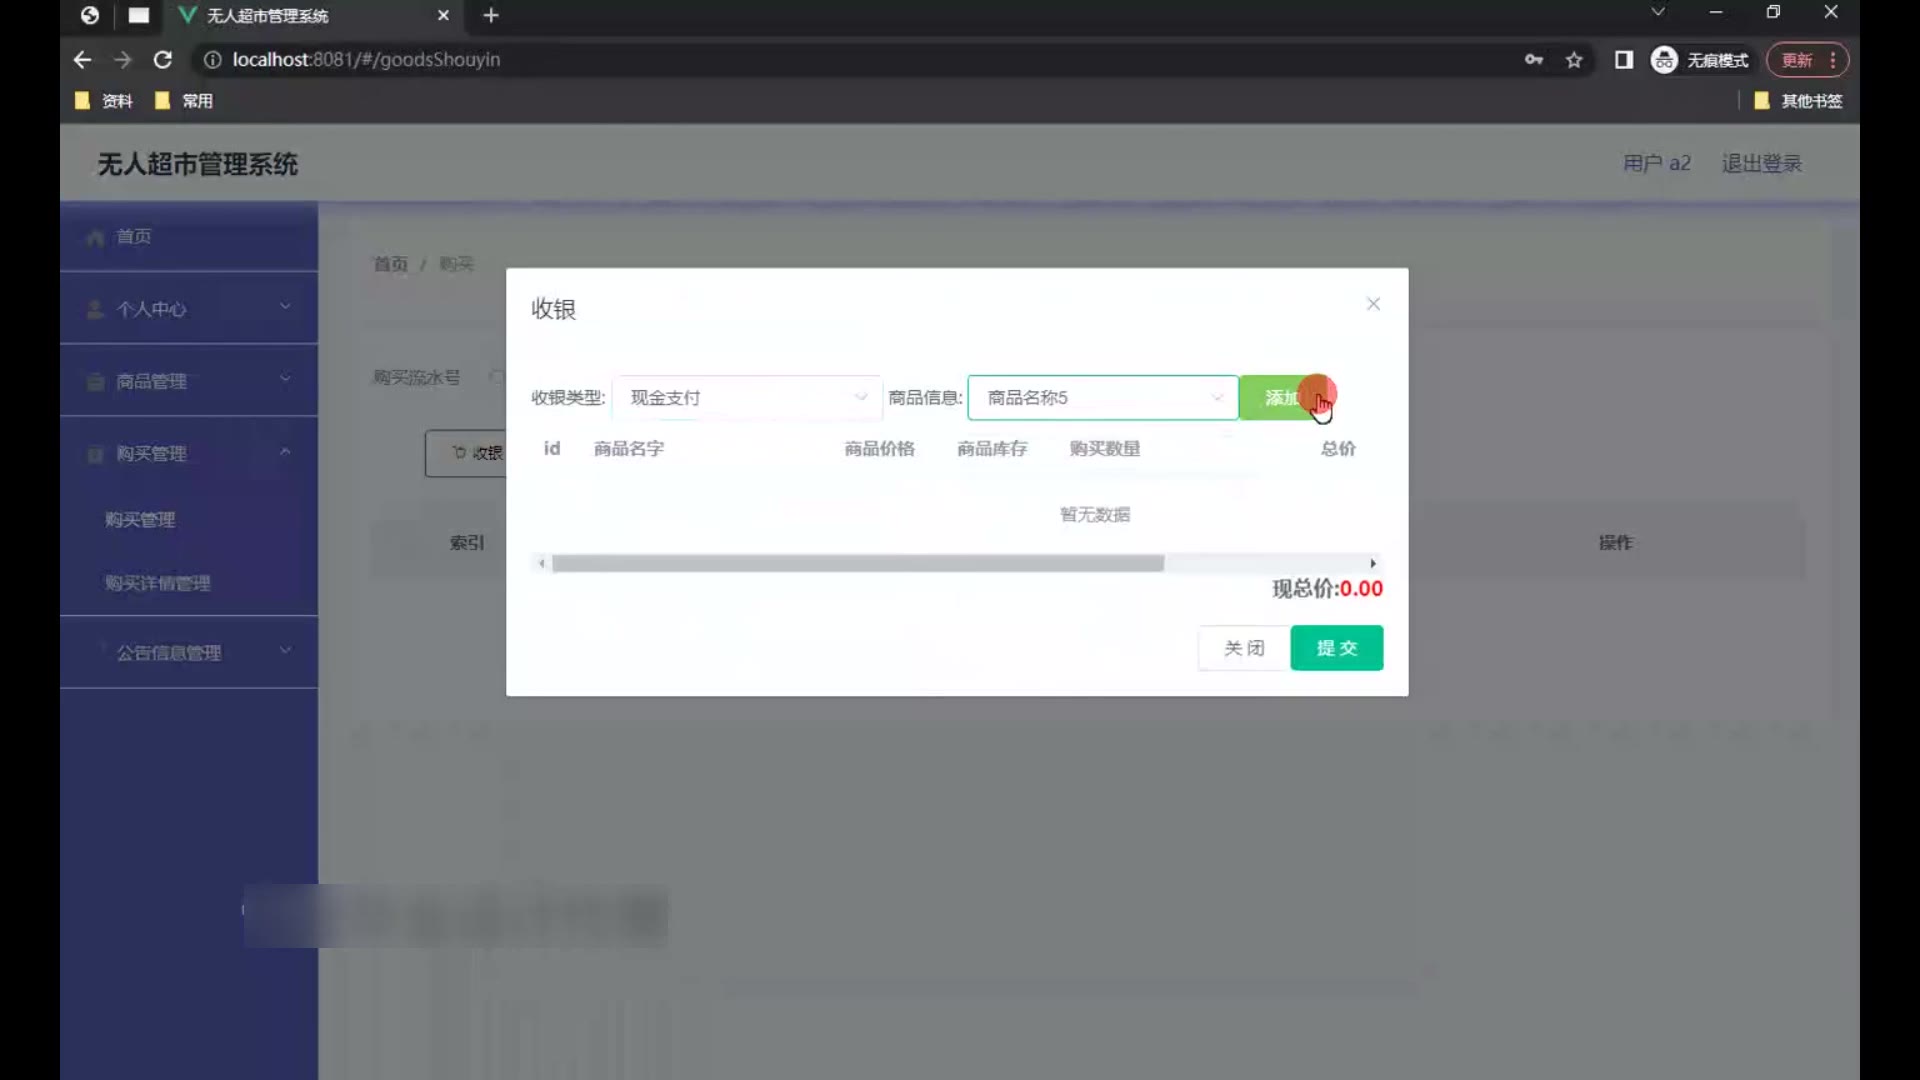Screen dimensions: 1920x1080
Task: Click the password key icon in address bar
Action: [1533, 60]
